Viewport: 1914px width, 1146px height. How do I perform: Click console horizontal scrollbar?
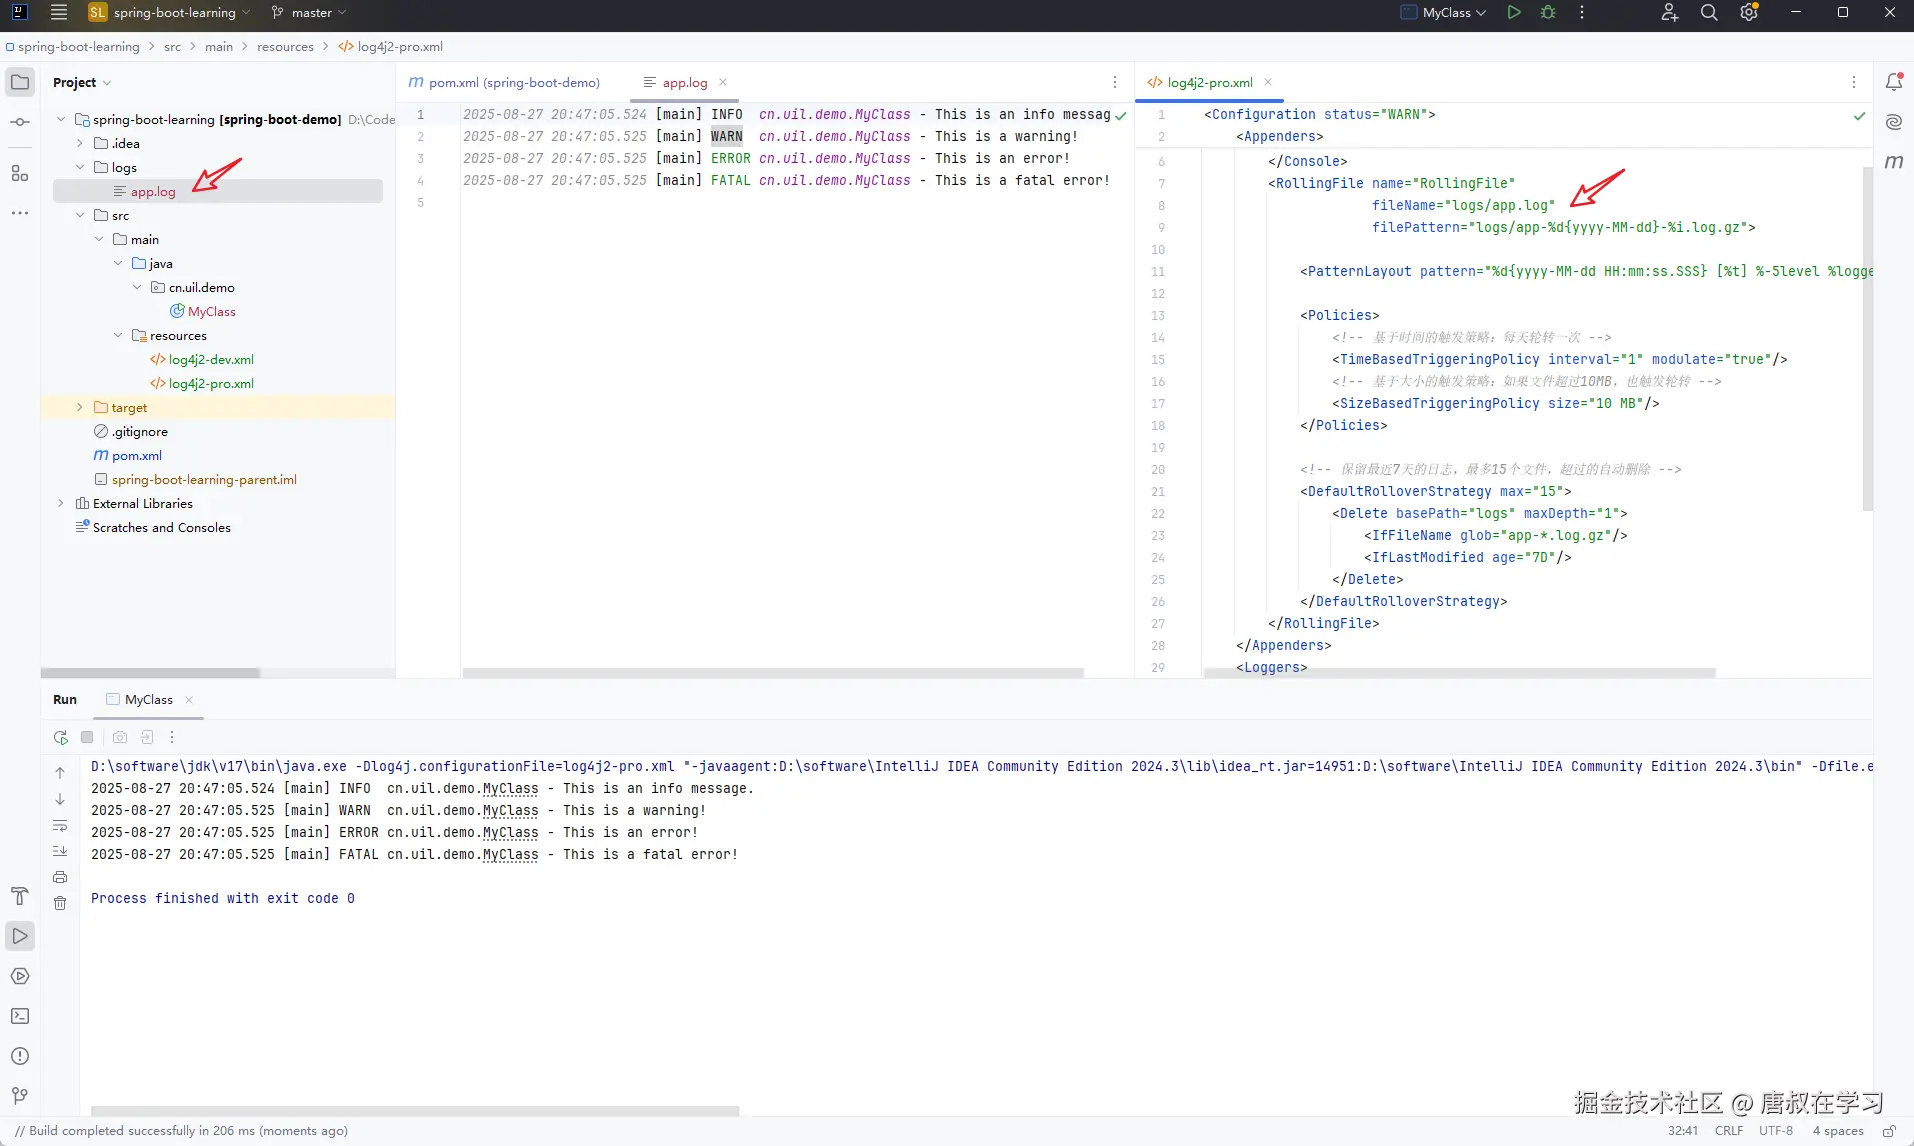pos(415,1110)
